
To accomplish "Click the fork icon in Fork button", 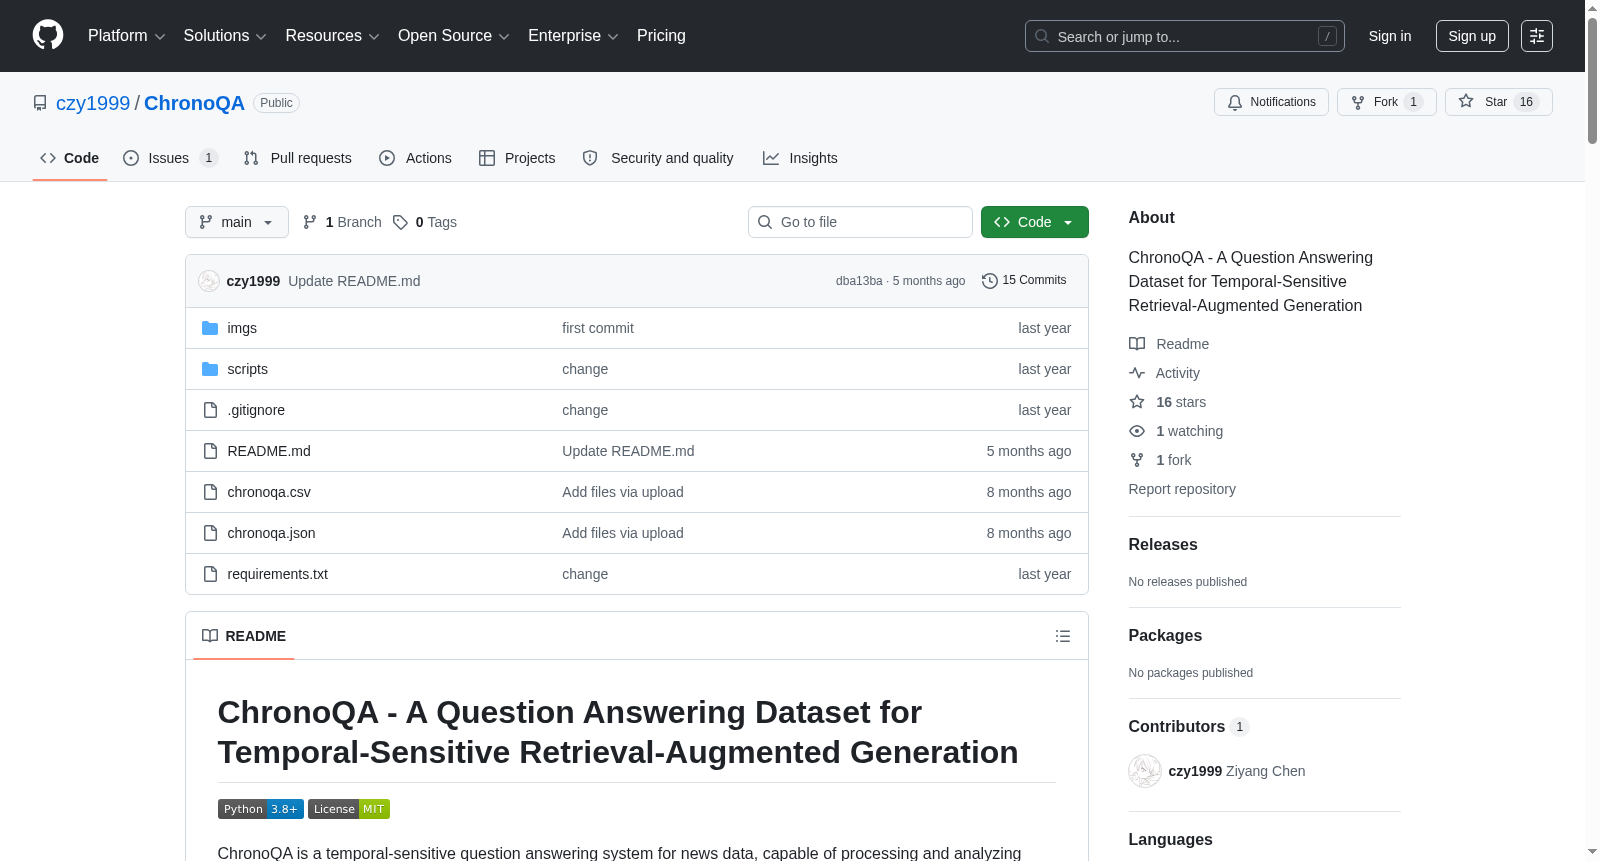I will click(1358, 102).
